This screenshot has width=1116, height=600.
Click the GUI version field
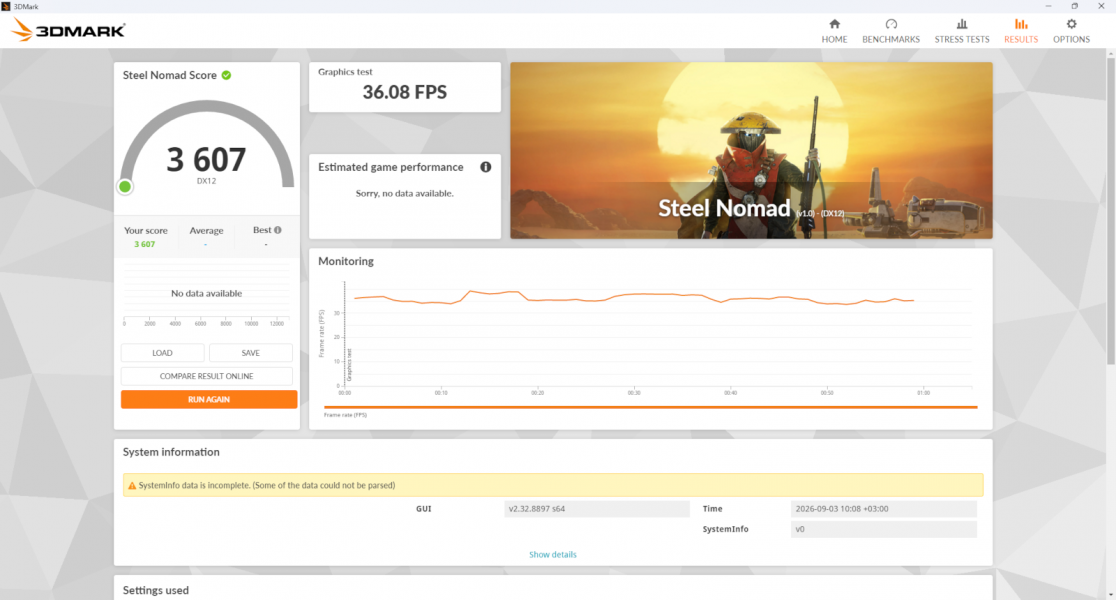pos(596,509)
